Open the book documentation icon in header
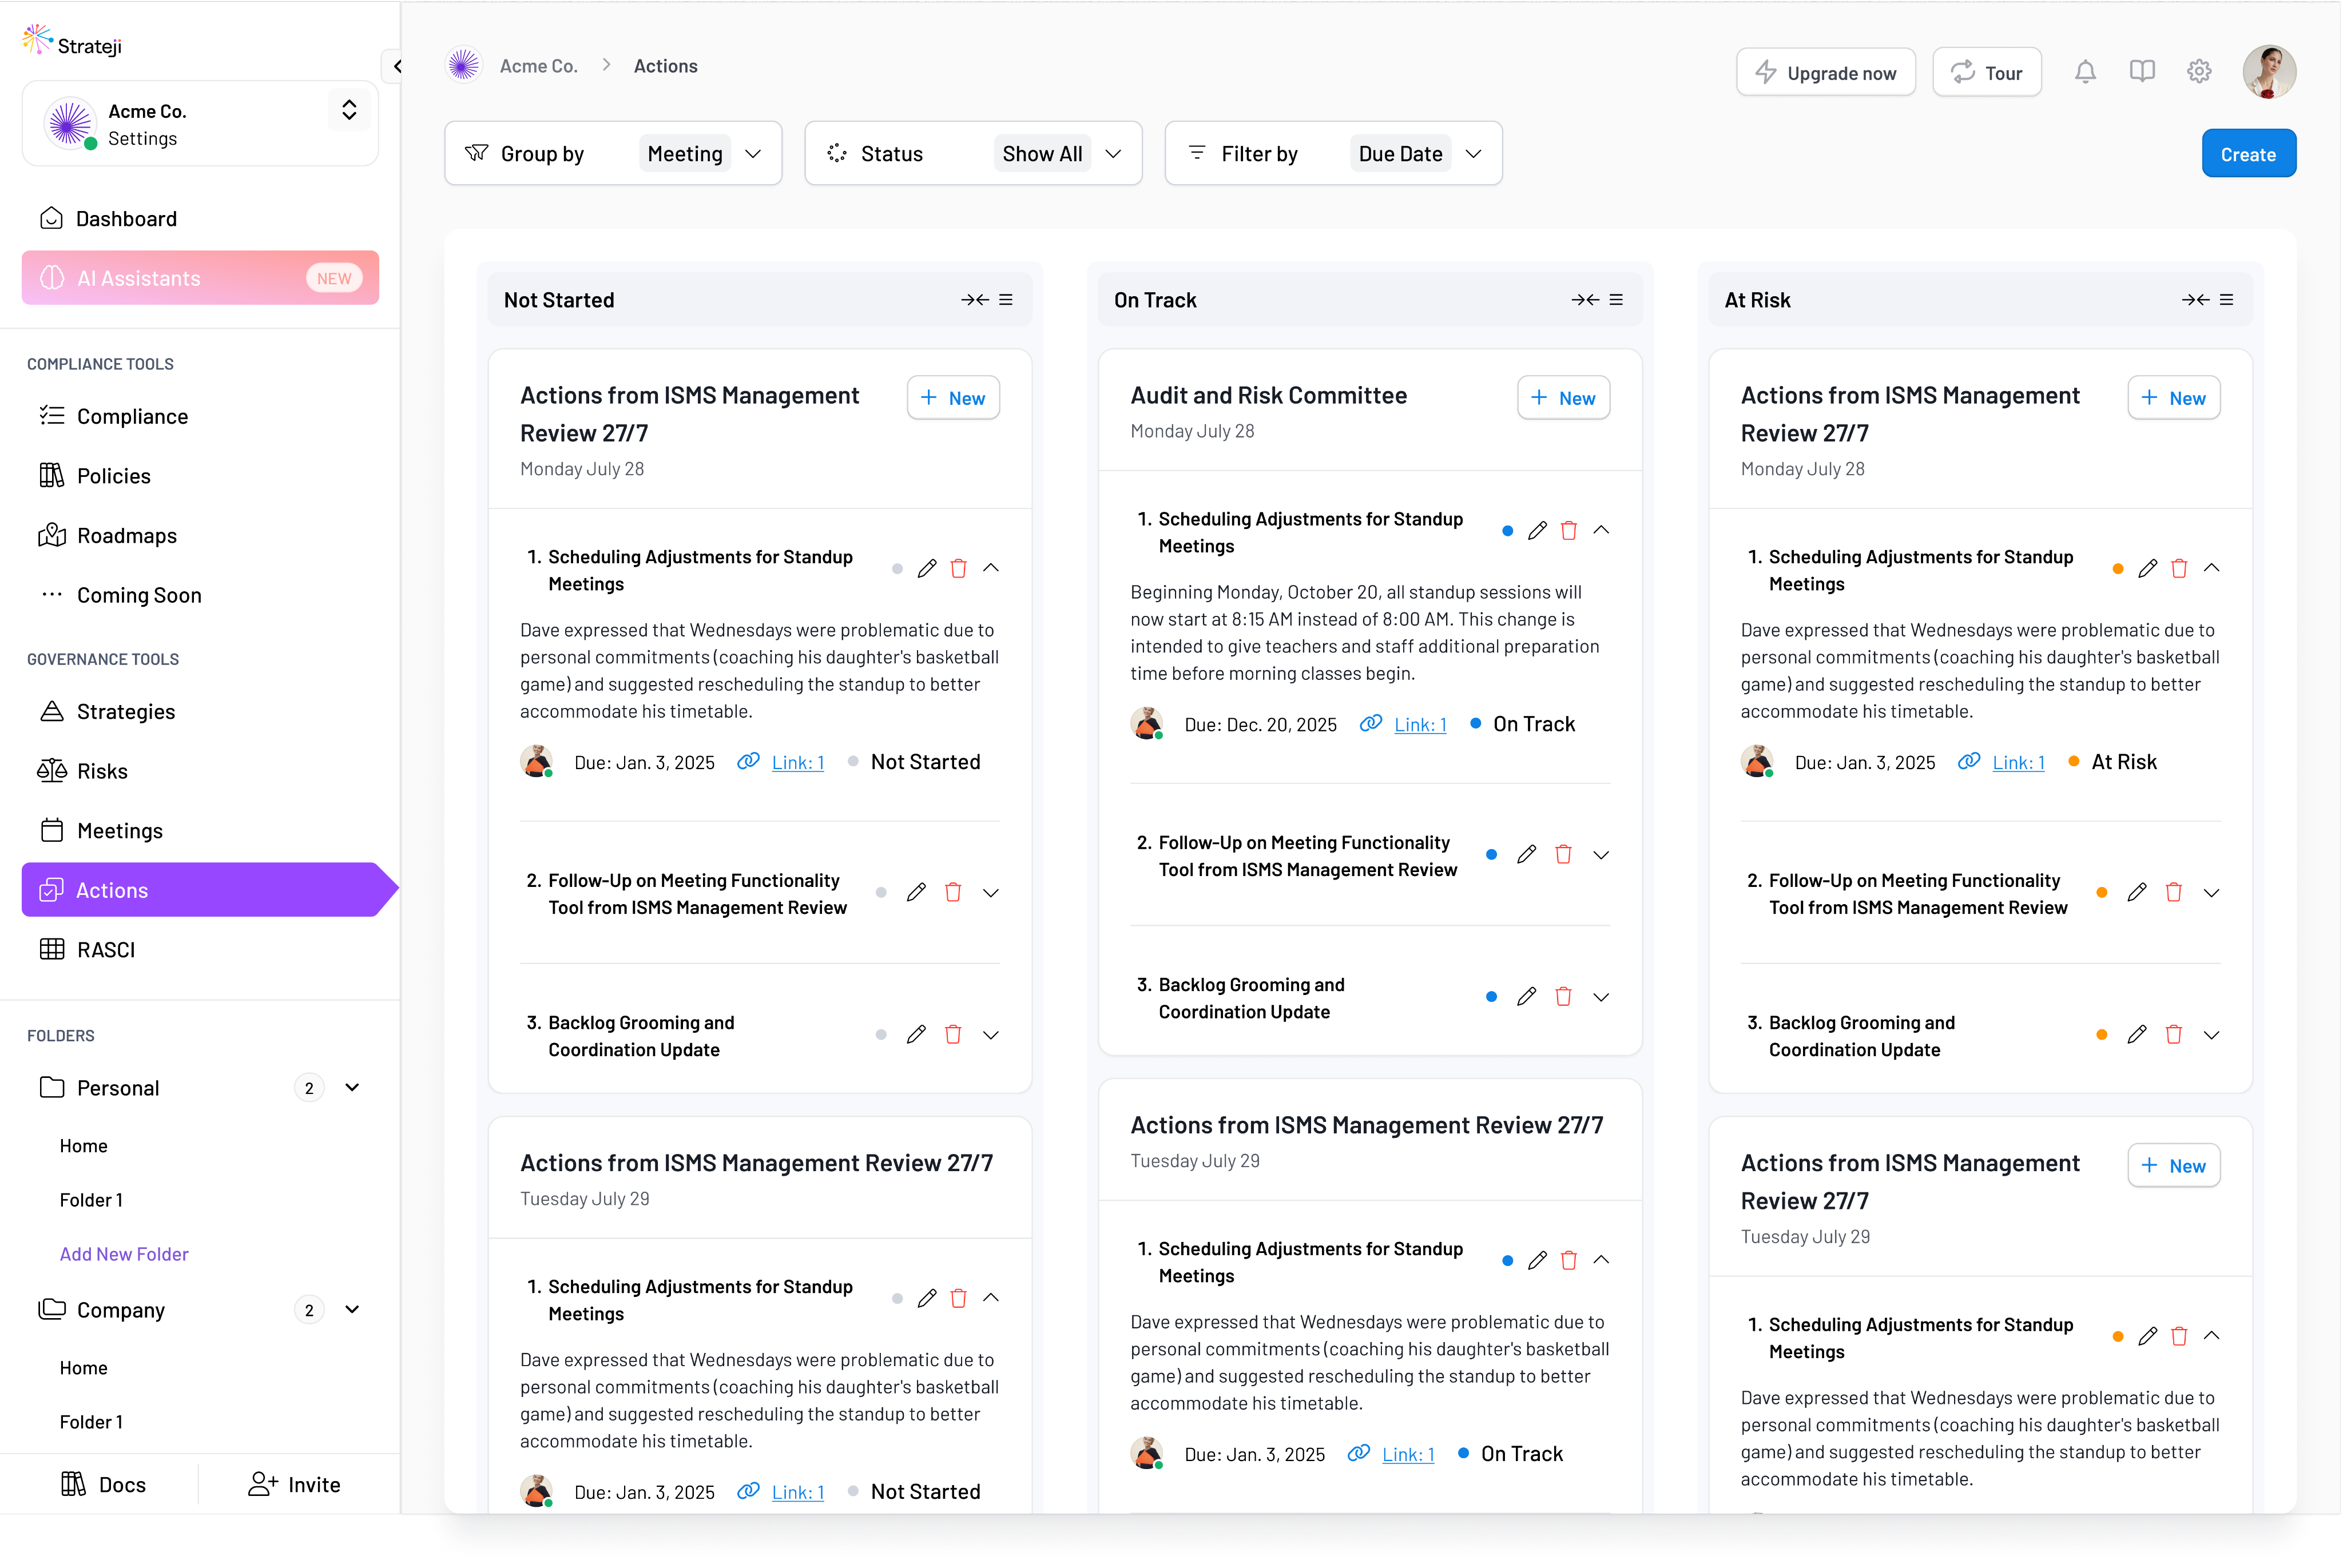This screenshot has width=2343, height=1568. [2142, 72]
